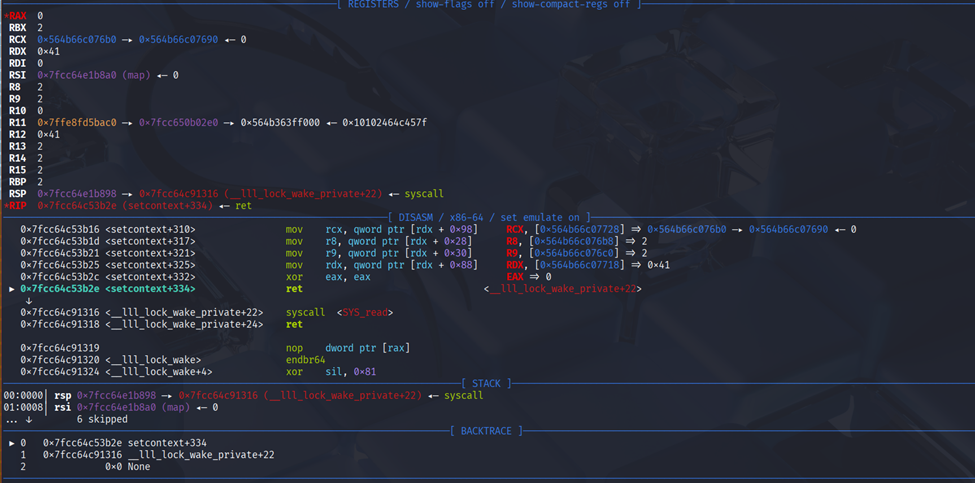
Task: Click the red asterisk RAX register label
Action: tap(17, 17)
